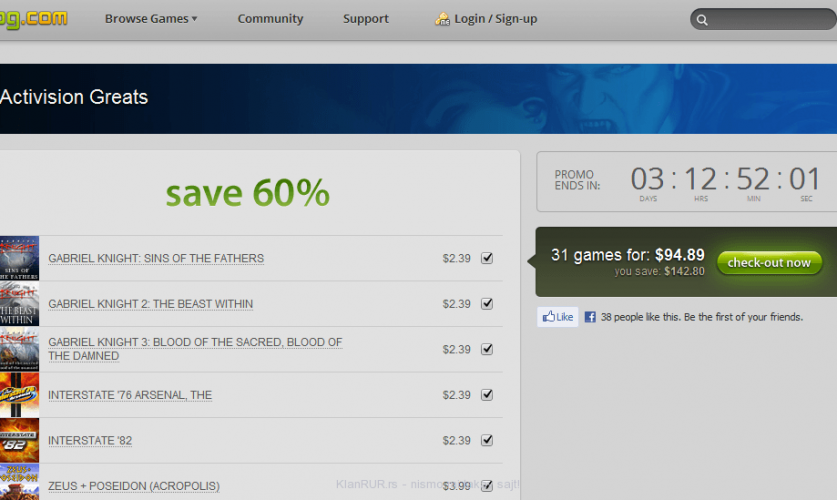
Task: Click the Facebook logo icon beside like count
Action: pyautogui.click(x=590, y=317)
